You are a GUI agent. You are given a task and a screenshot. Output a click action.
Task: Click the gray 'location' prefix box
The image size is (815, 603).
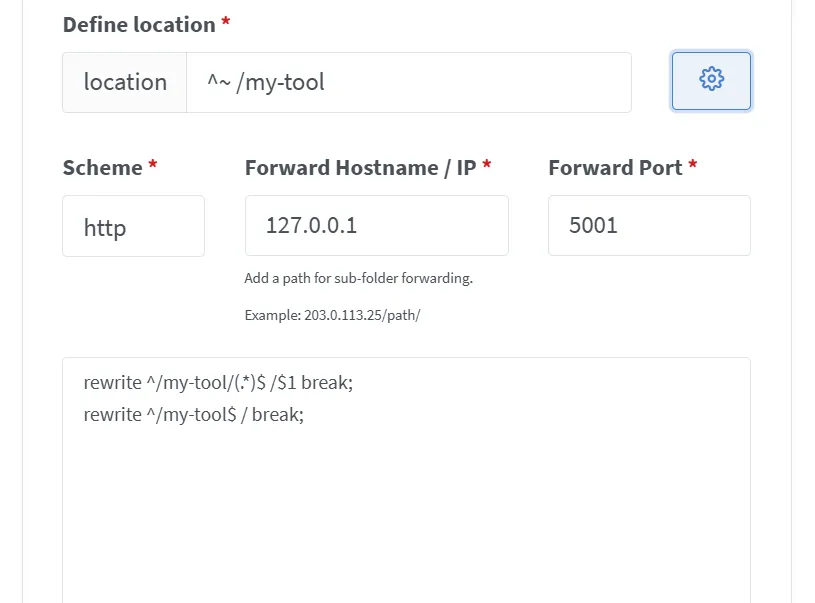(125, 82)
